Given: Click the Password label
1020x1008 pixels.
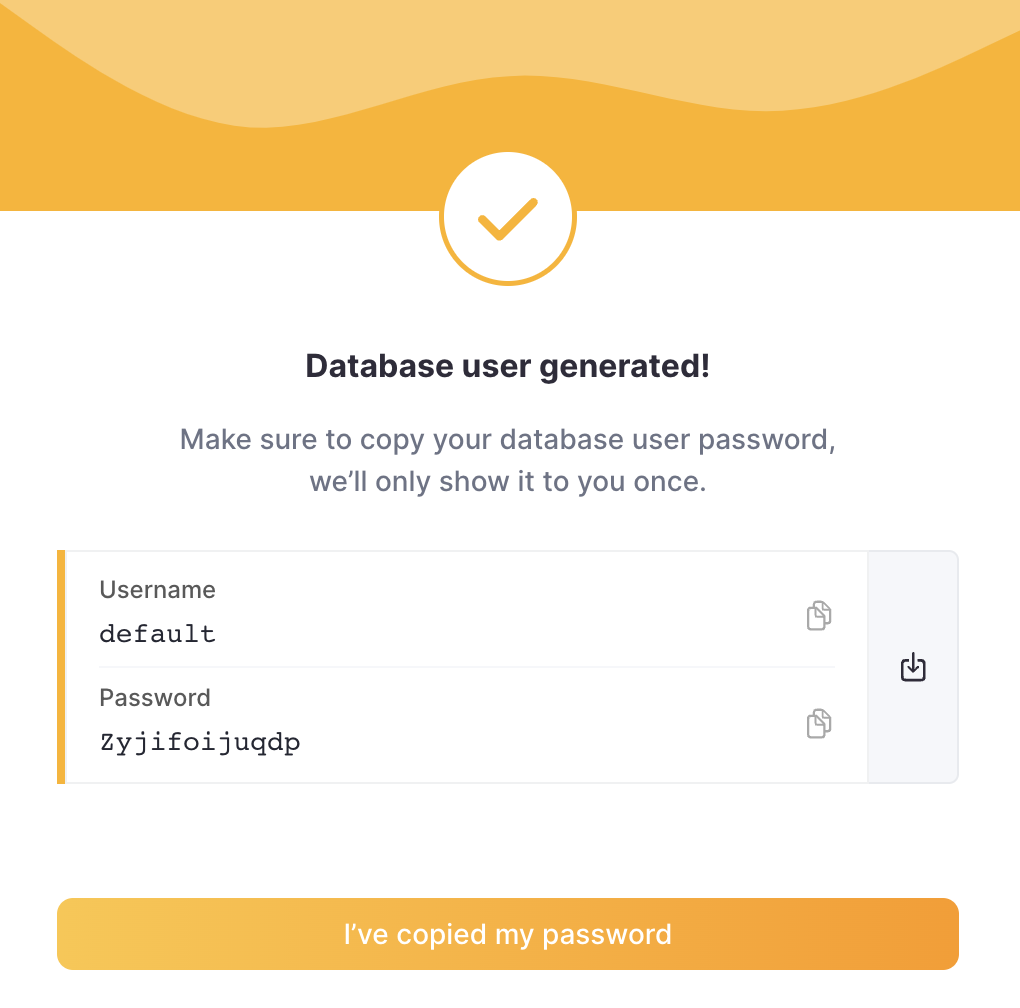Looking at the screenshot, I should pos(155,698).
